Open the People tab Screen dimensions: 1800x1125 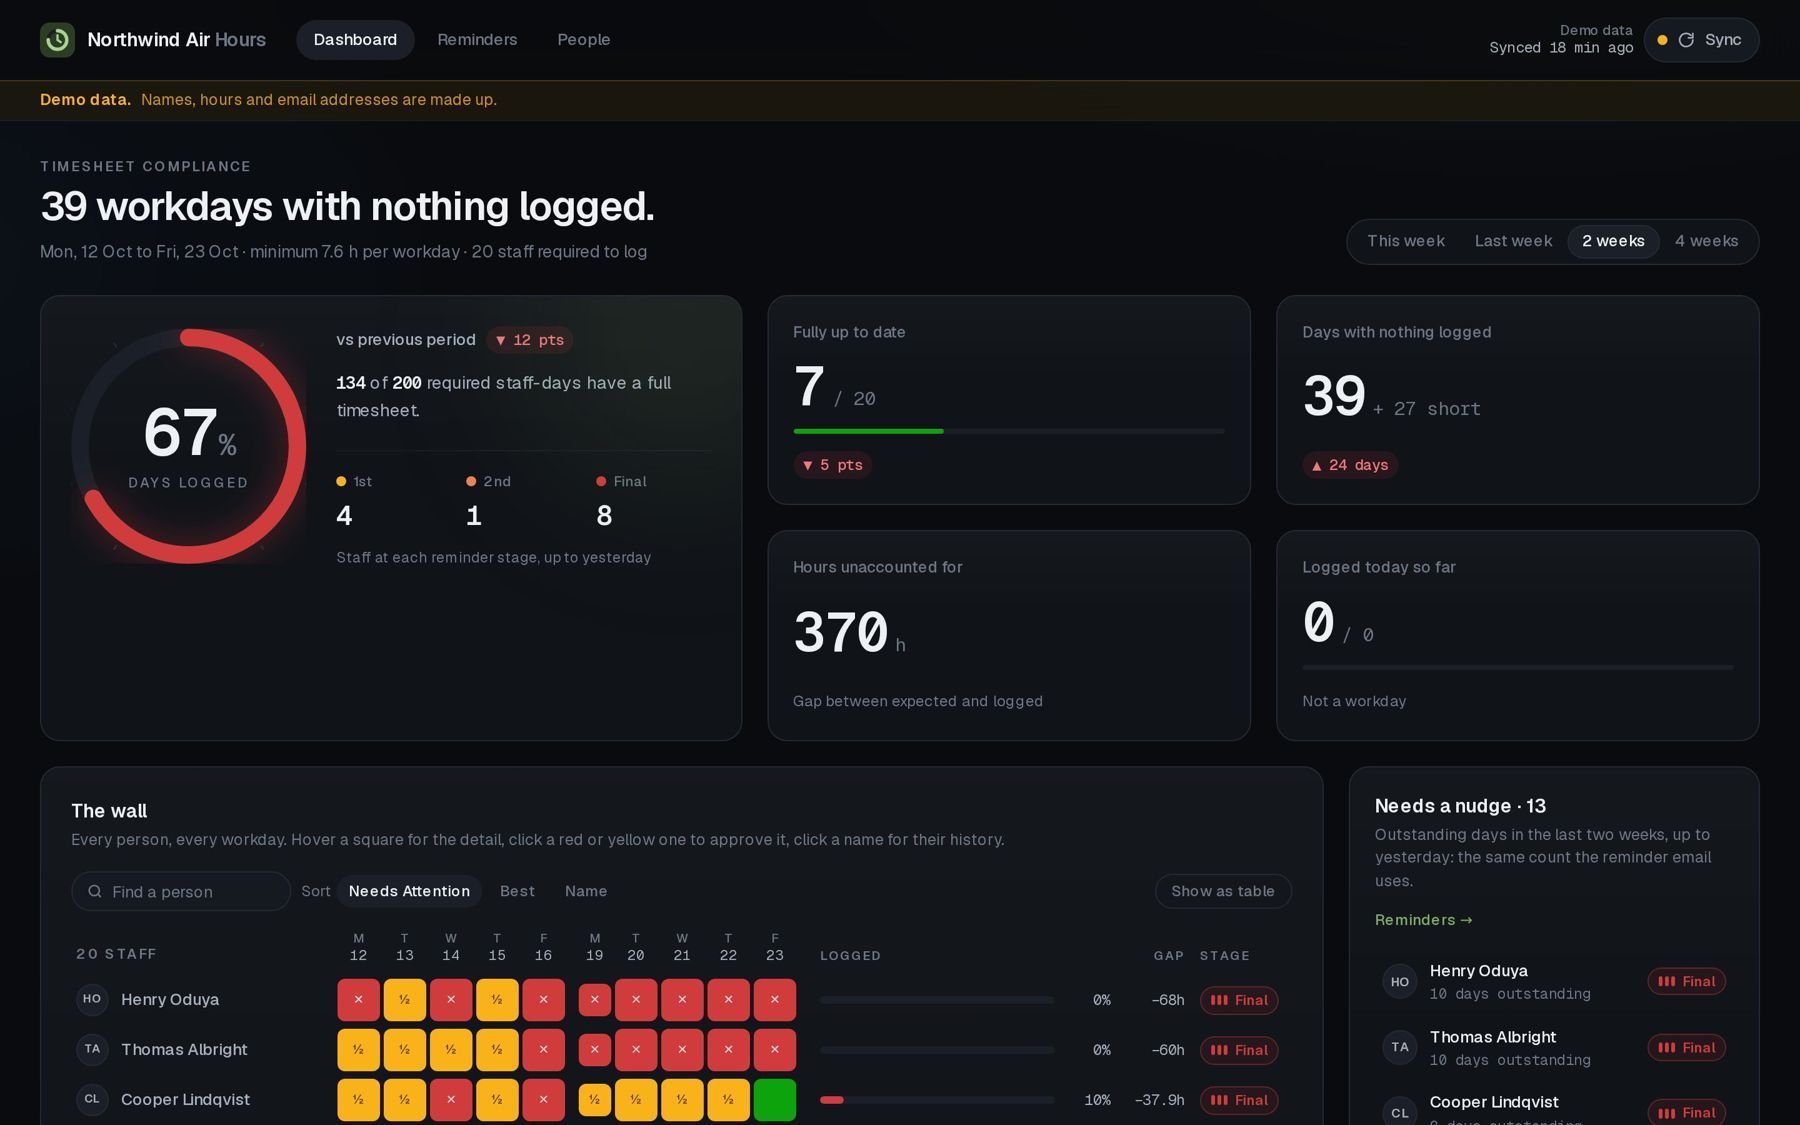click(584, 40)
